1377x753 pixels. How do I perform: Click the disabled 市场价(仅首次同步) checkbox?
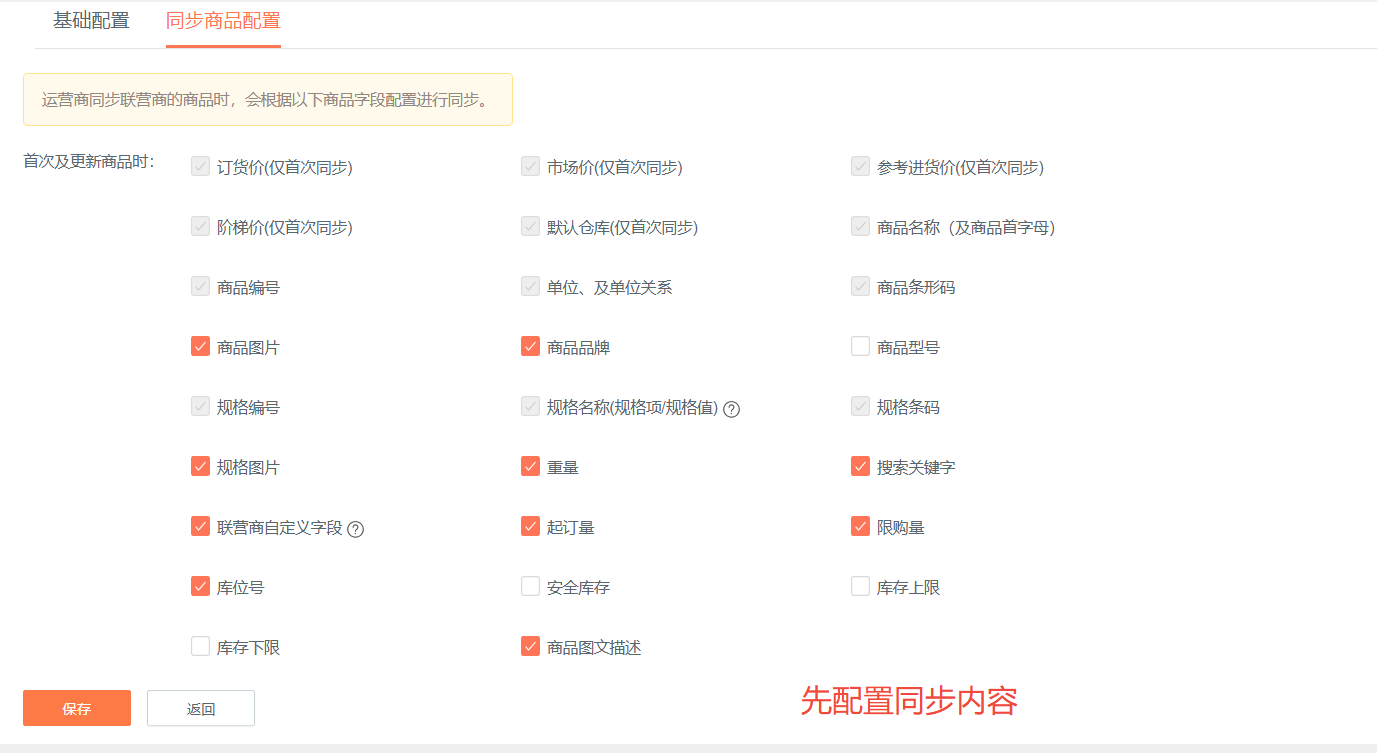(530, 166)
